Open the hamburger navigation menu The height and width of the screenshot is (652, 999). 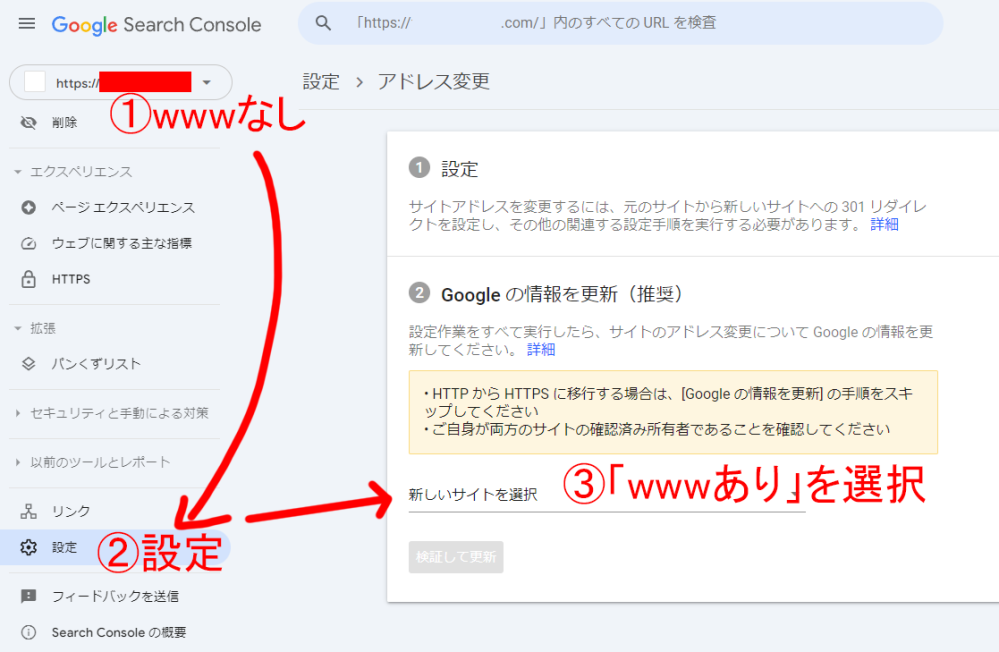27,24
